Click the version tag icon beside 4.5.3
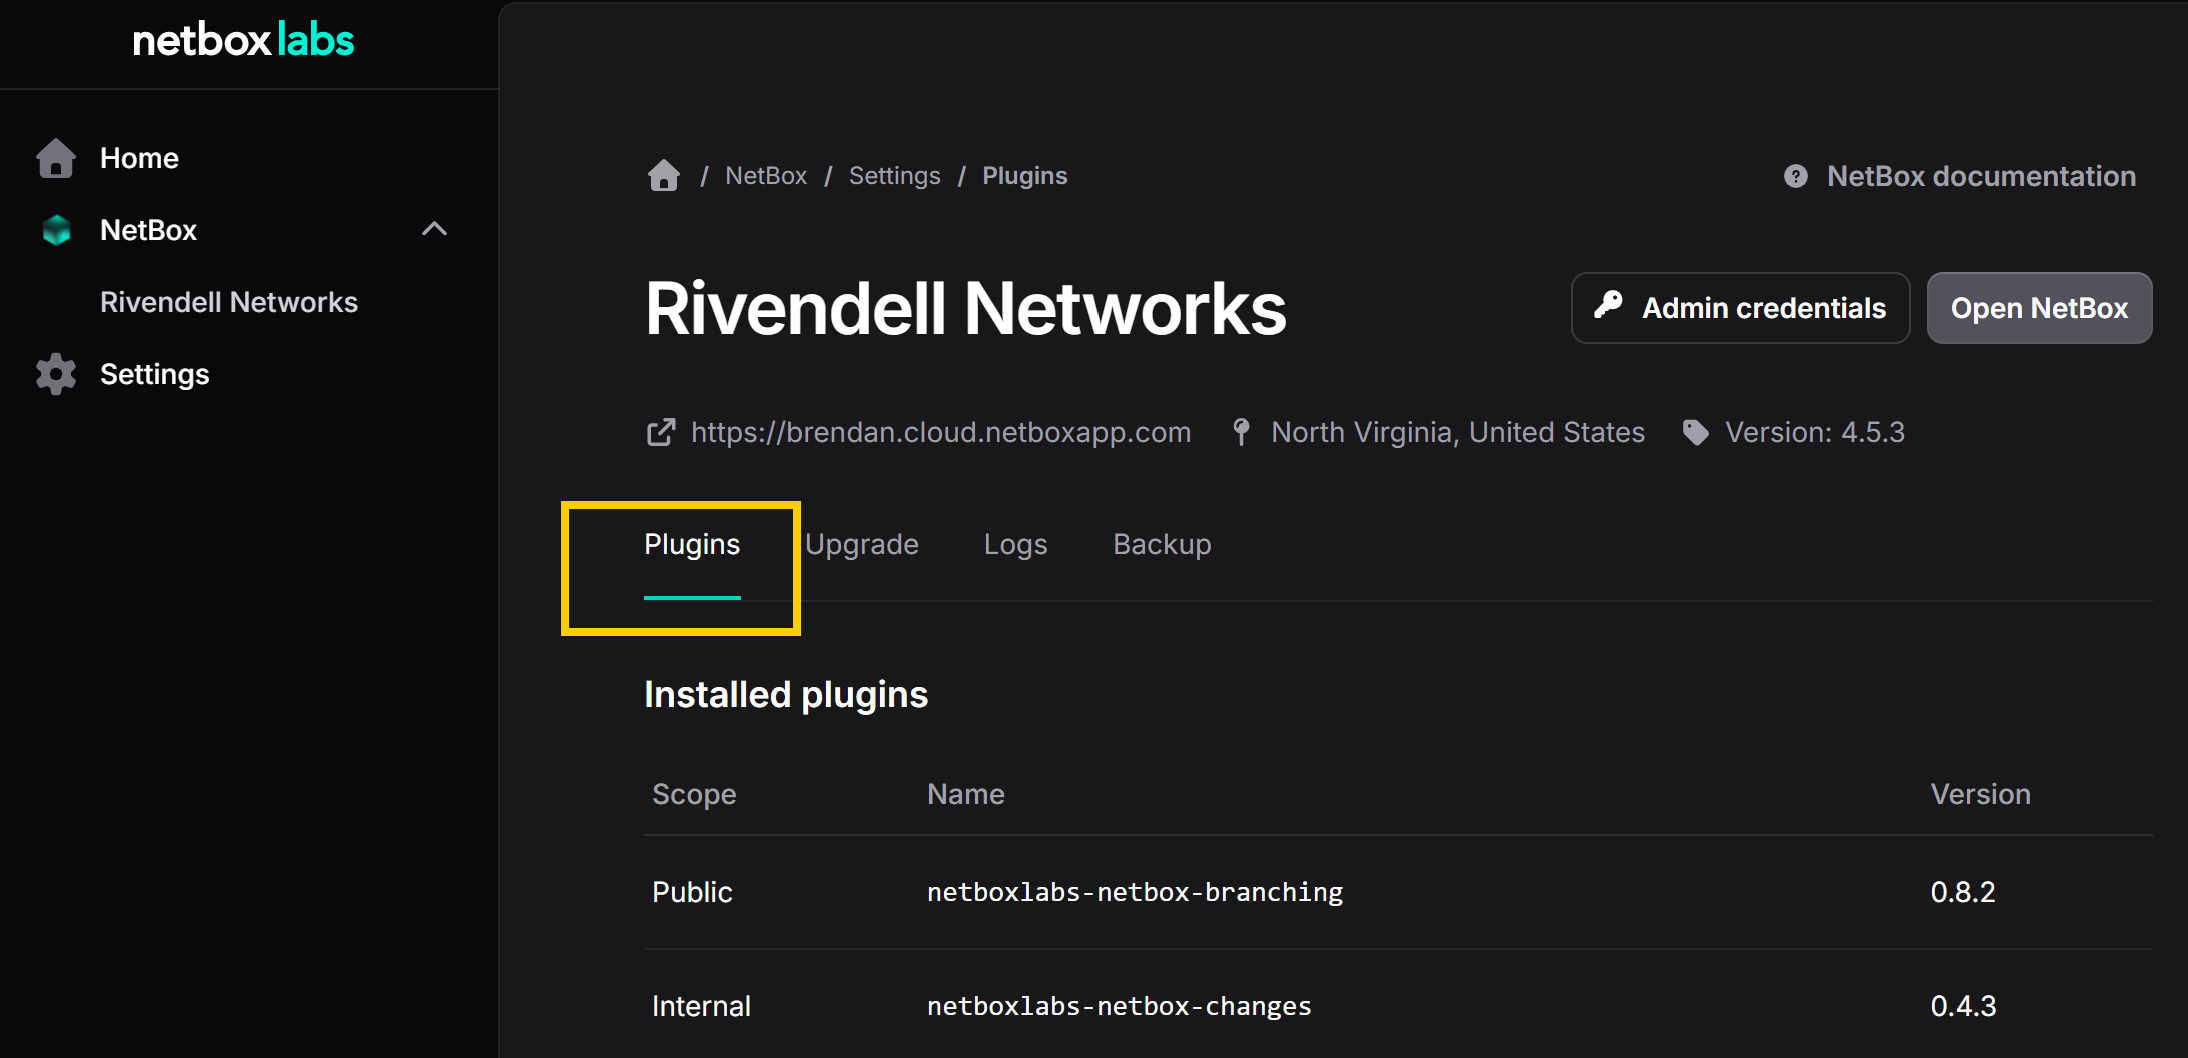 tap(1695, 432)
